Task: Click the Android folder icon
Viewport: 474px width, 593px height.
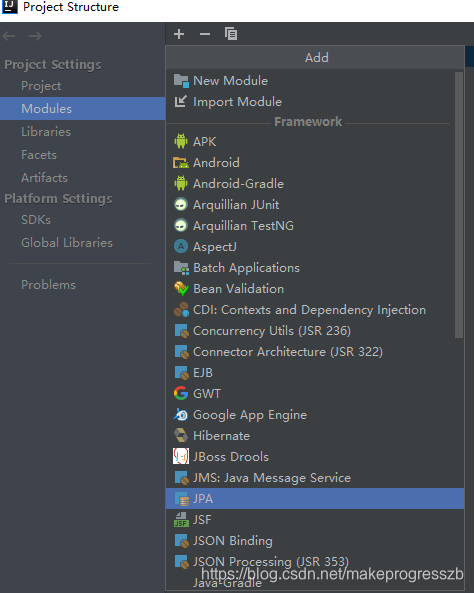Action: (x=181, y=163)
